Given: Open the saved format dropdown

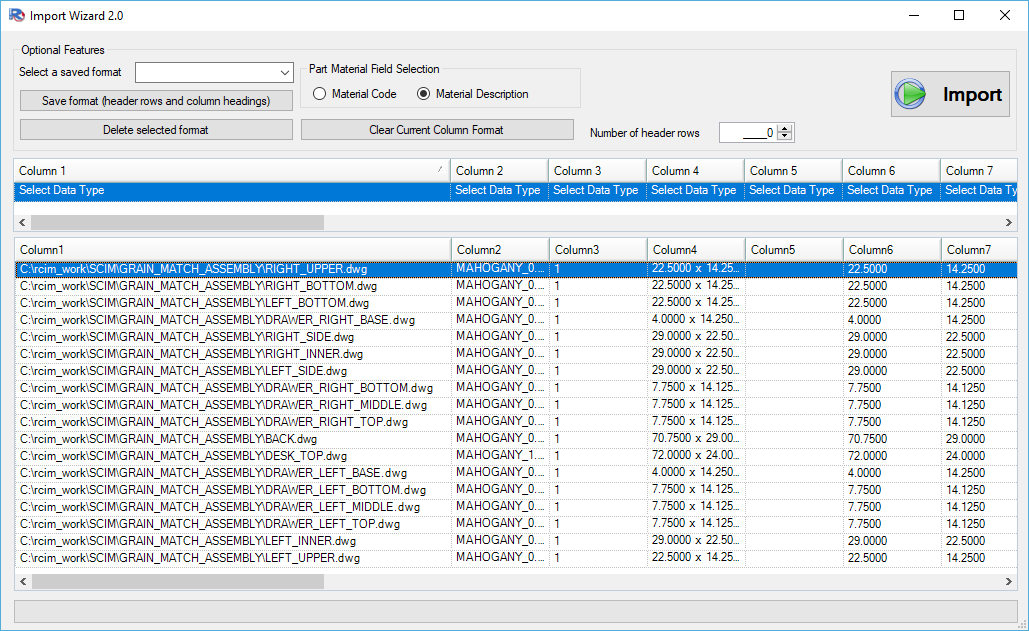Looking at the screenshot, I should [x=284, y=73].
